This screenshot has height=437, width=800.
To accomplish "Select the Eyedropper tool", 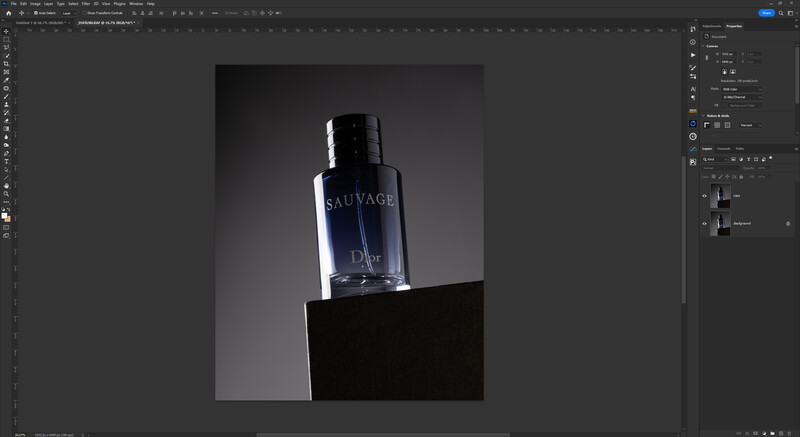I will click(x=6, y=80).
